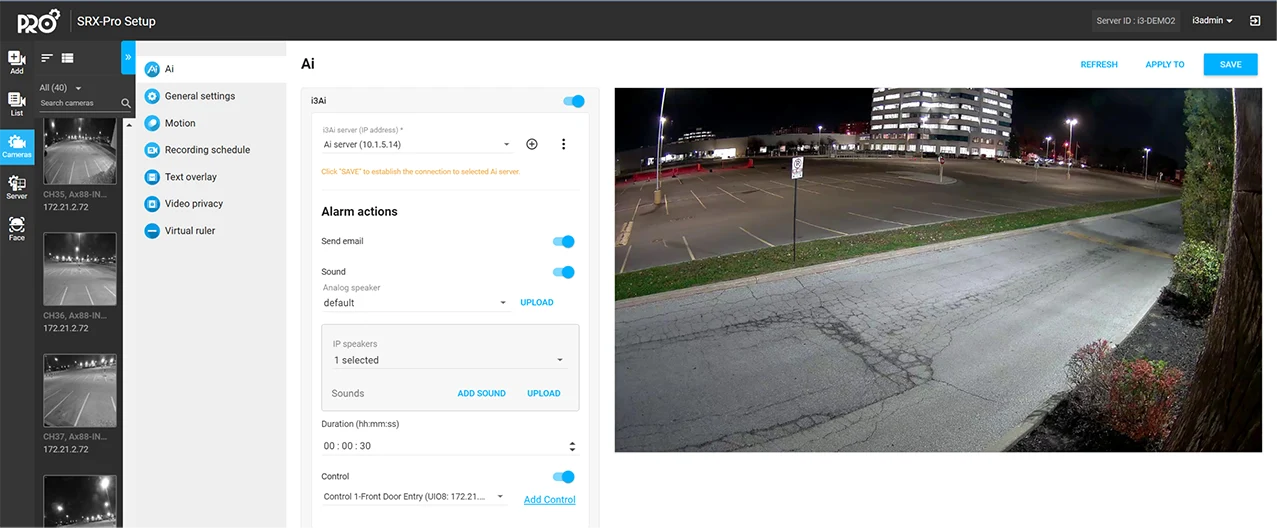The image size is (1280, 528).
Task: Click the add Ai server plus icon
Action: point(532,144)
